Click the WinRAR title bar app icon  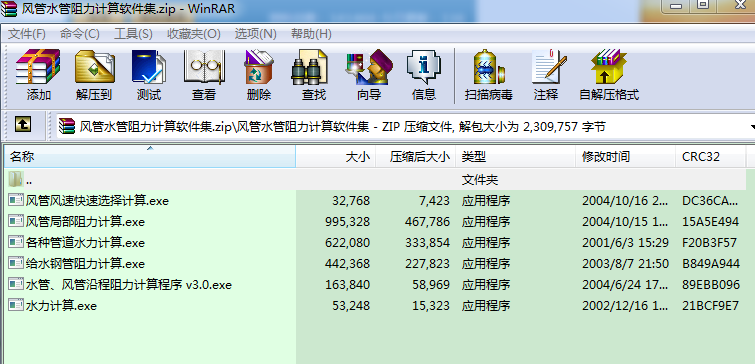[9, 9]
